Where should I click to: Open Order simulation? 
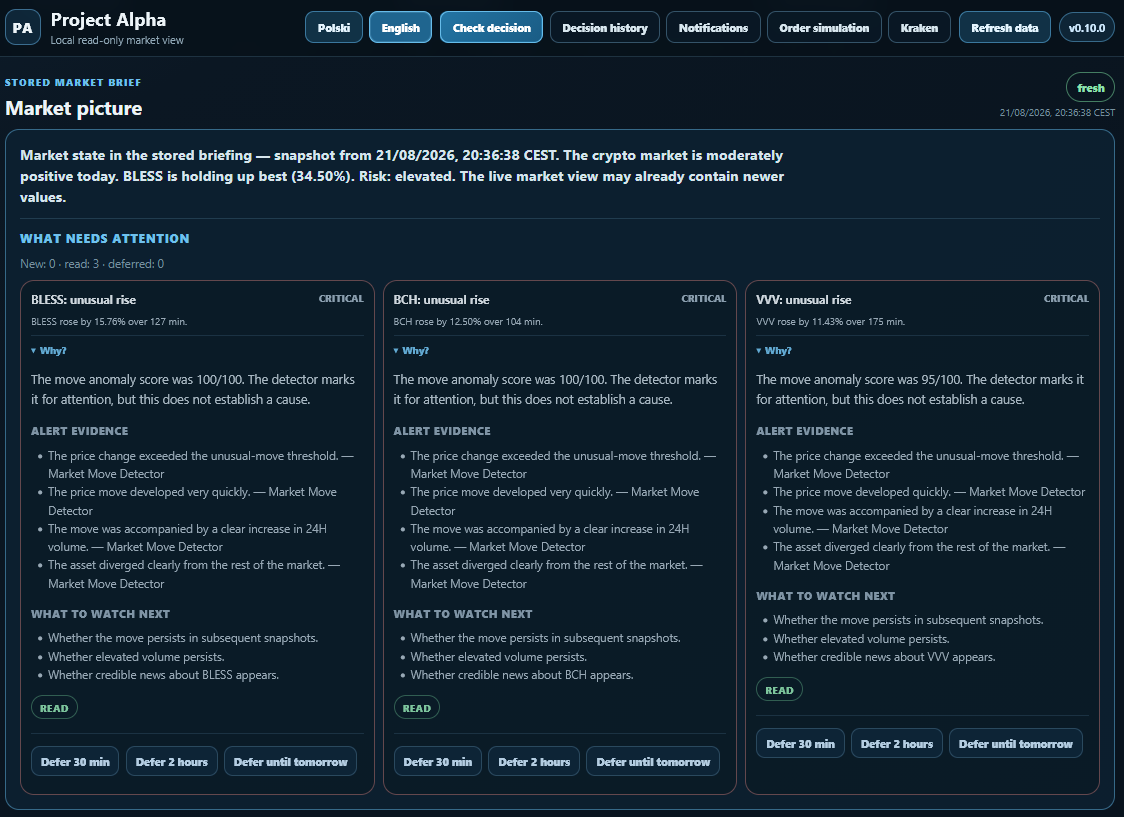point(824,28)
